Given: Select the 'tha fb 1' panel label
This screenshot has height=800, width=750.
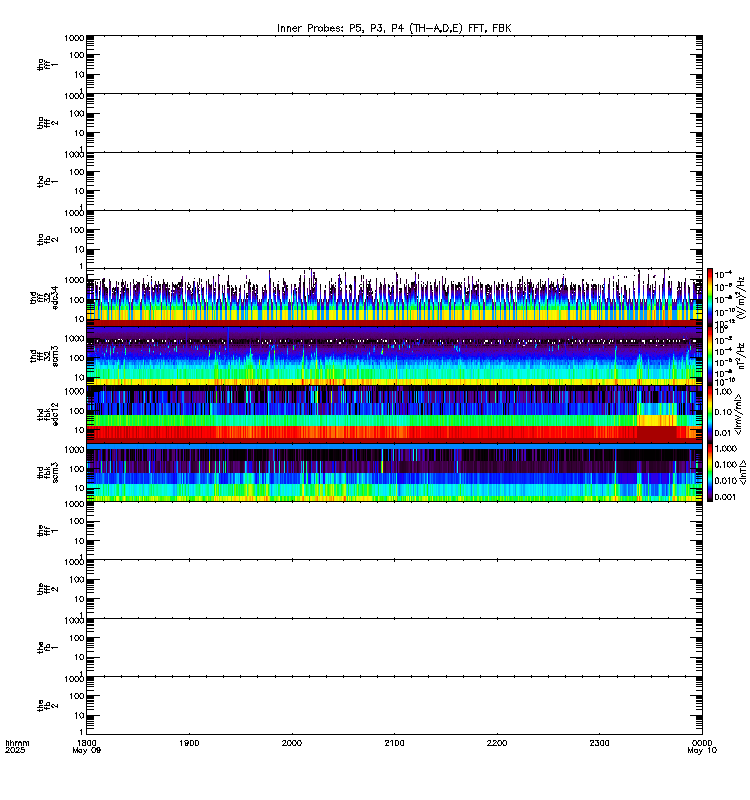Looking at the screenshot, I should click(47, 182).
